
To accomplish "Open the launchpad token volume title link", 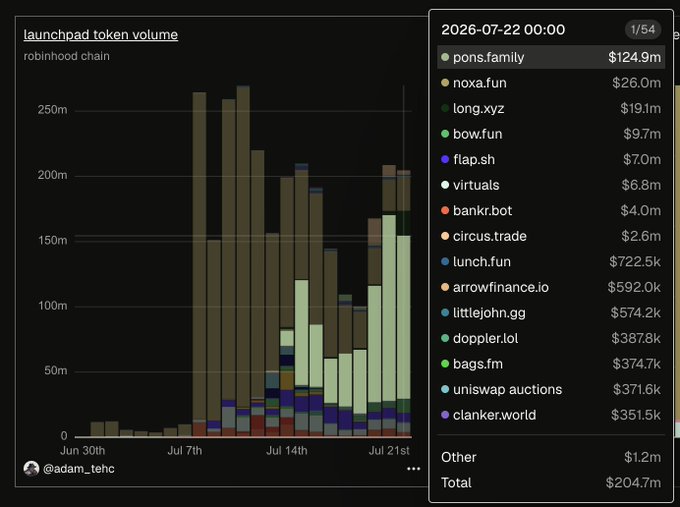I will [x=101, y=35].
